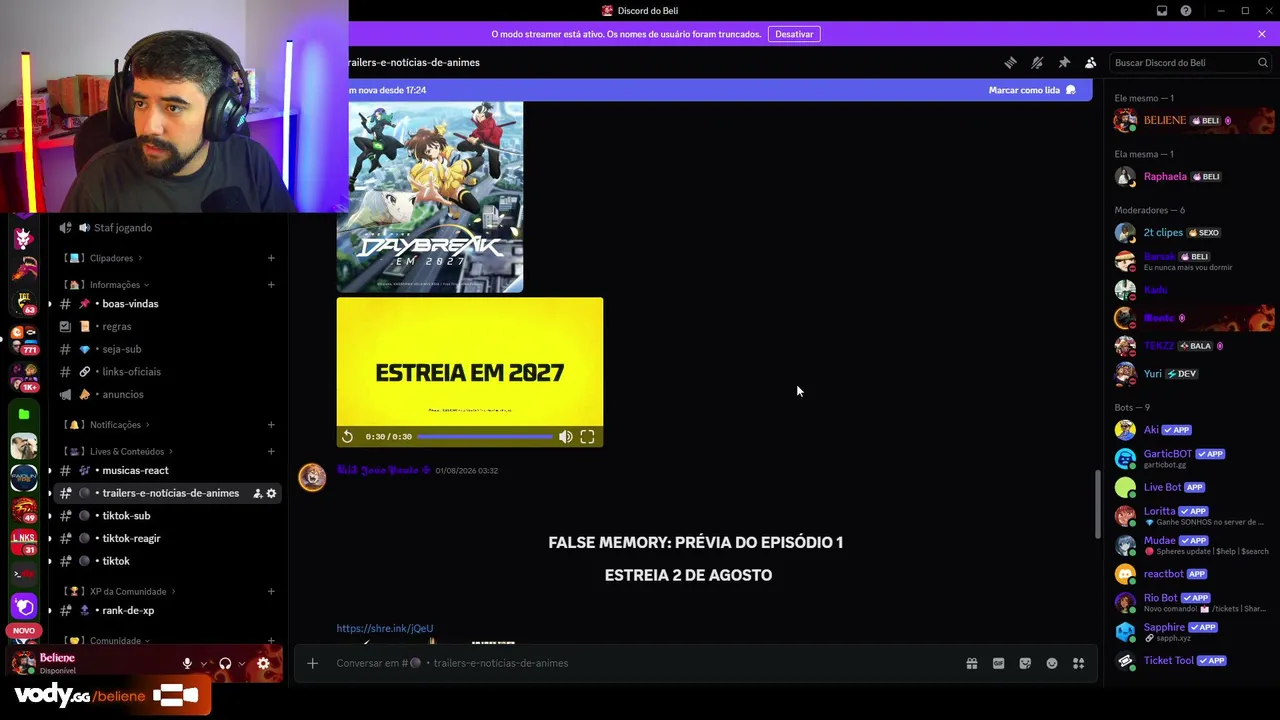Open the Loritta bot profile
The image size is (1280, 720).
coord(1192,516)
